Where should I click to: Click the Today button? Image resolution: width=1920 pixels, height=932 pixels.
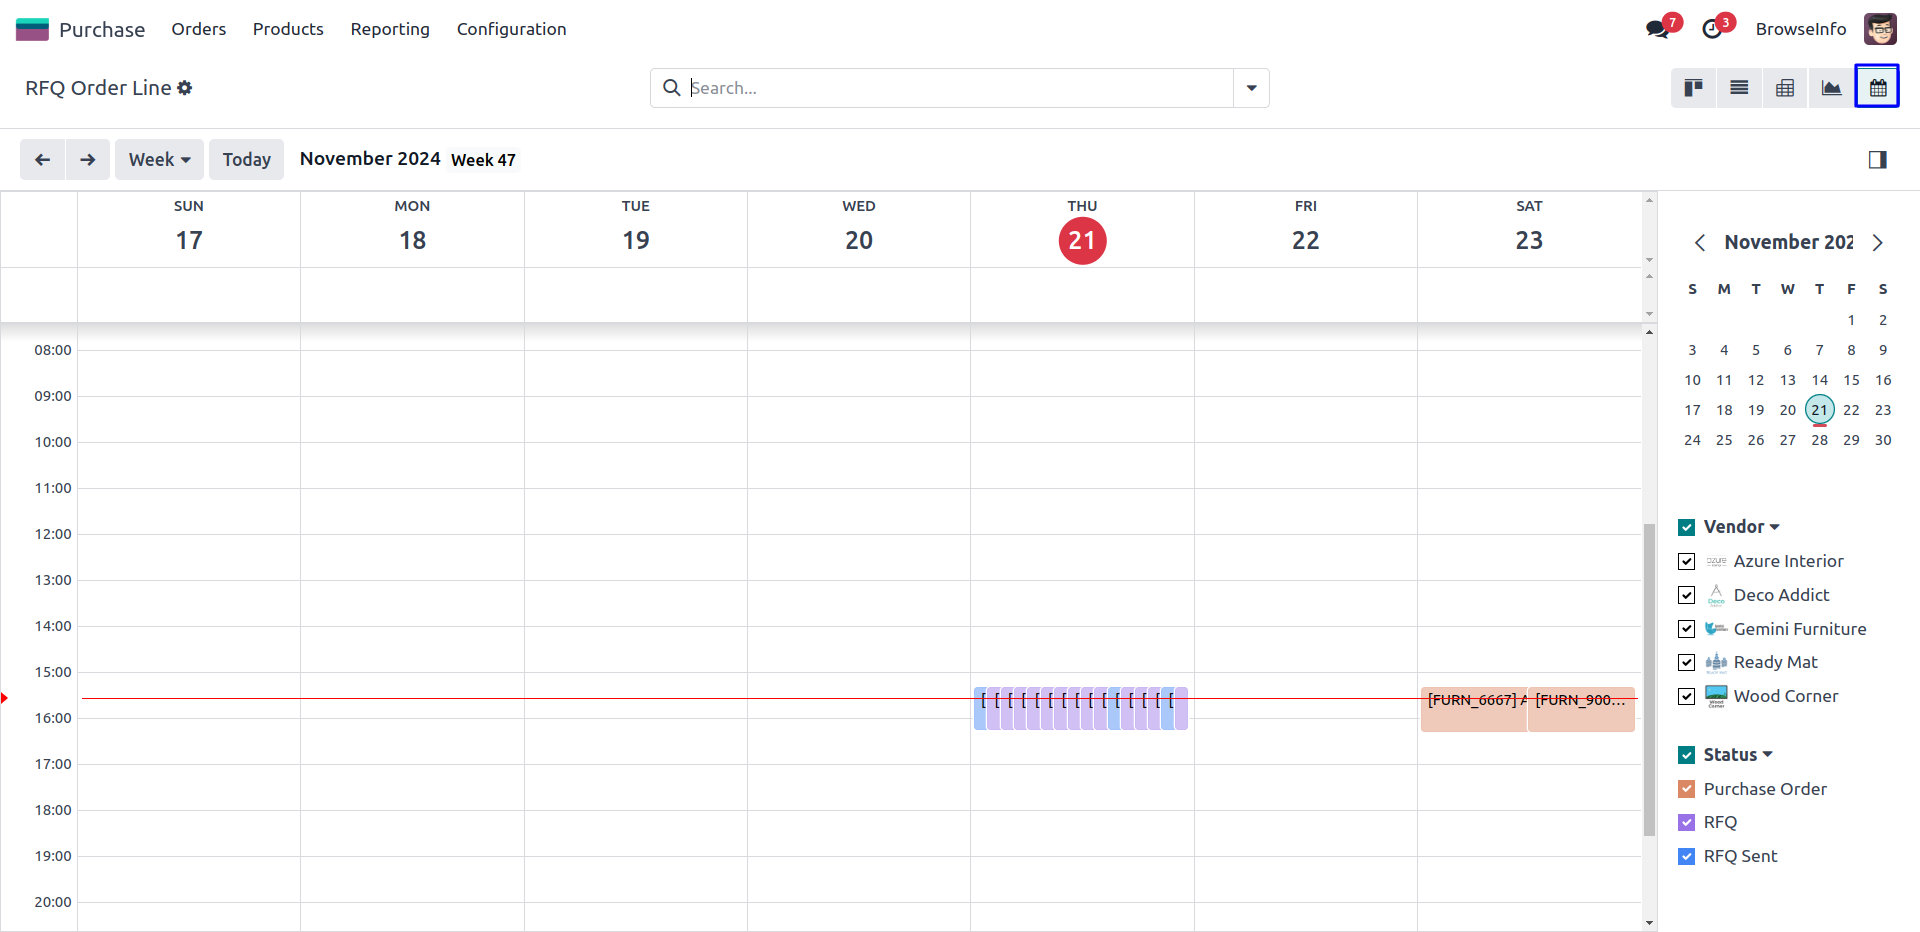pyautogui.click(x=246, y=160)
